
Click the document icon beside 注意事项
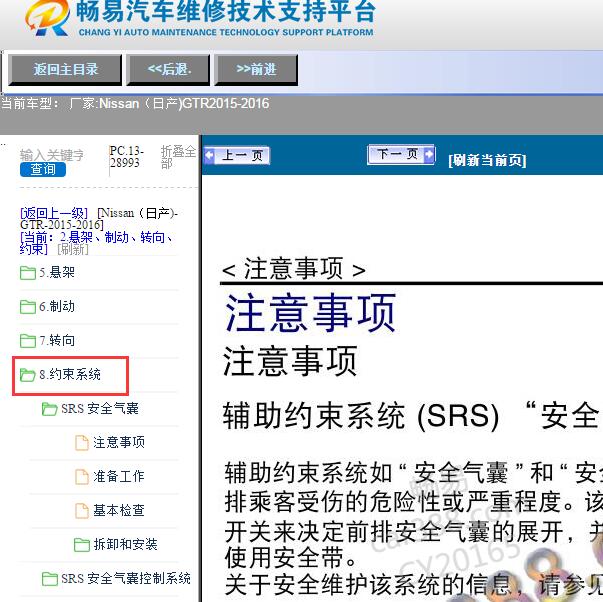[82, 443]
